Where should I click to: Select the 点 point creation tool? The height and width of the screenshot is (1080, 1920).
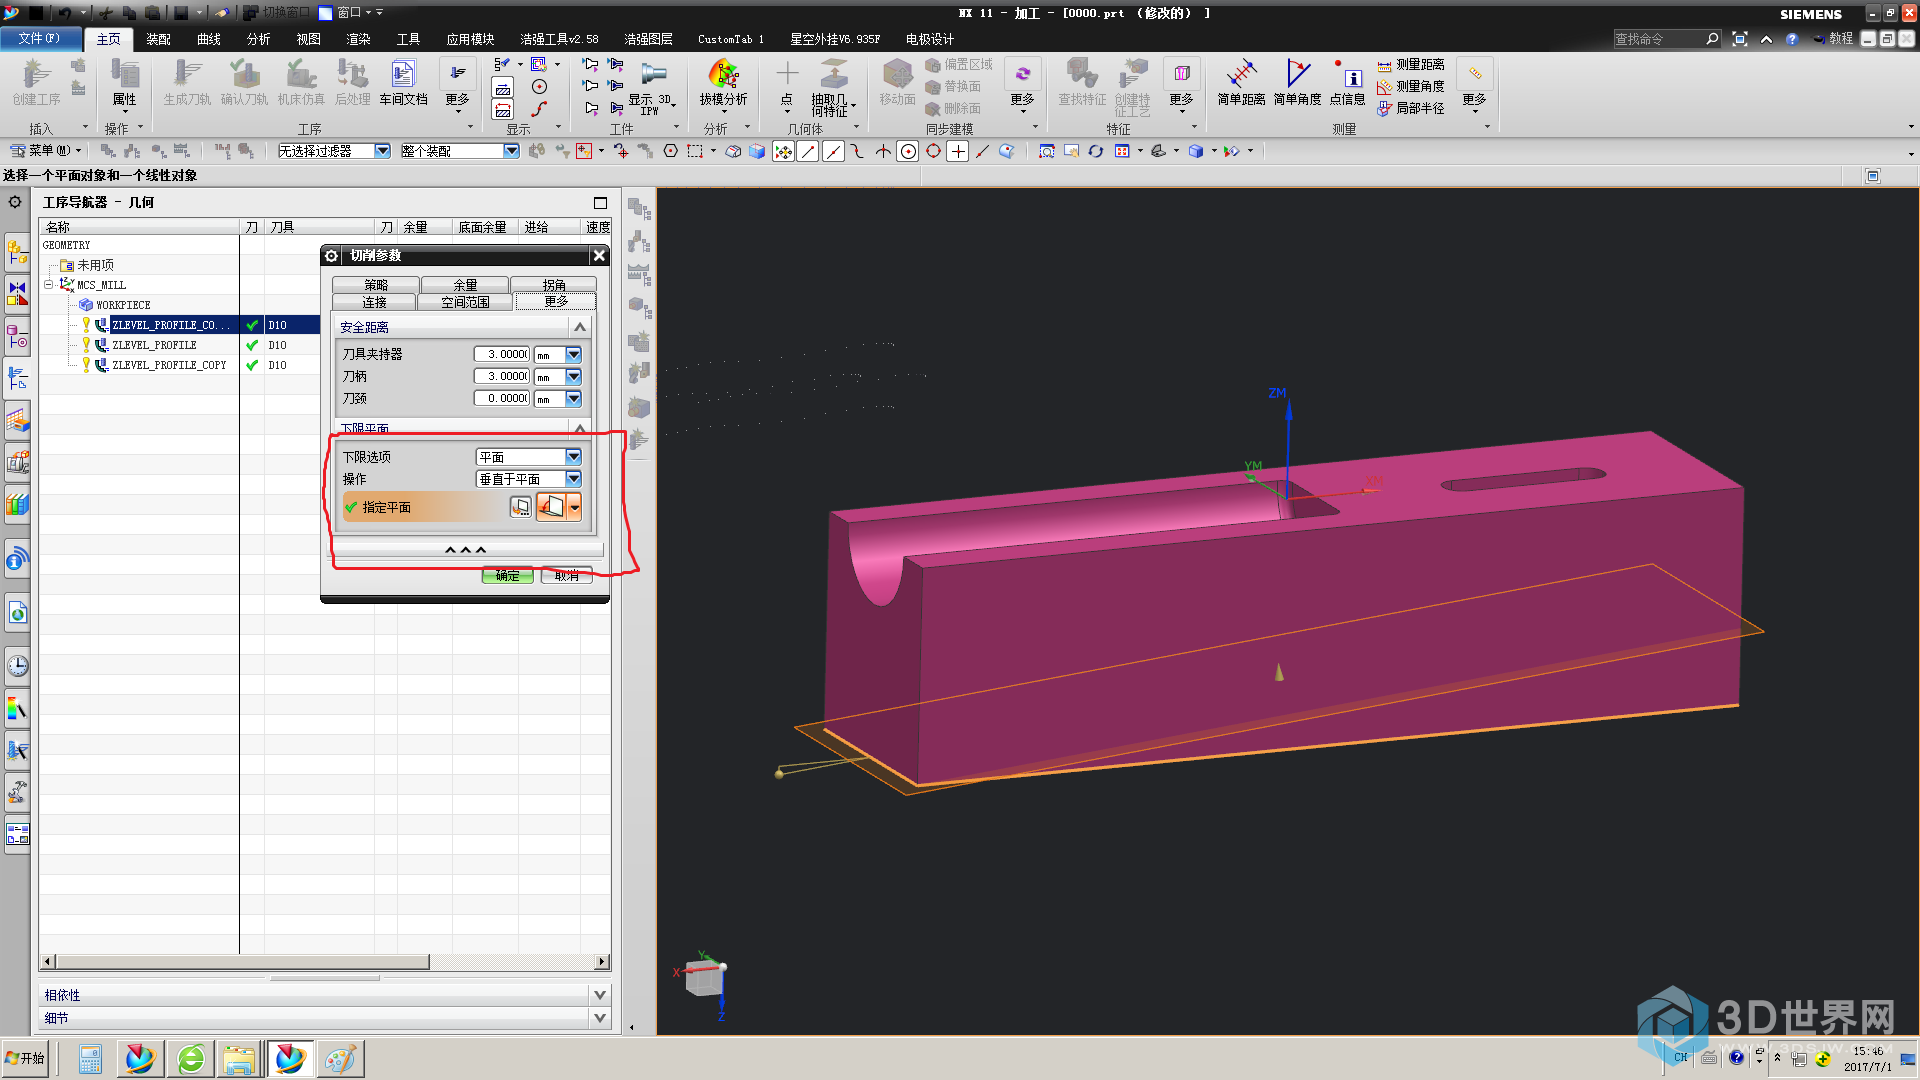[787, 82]
